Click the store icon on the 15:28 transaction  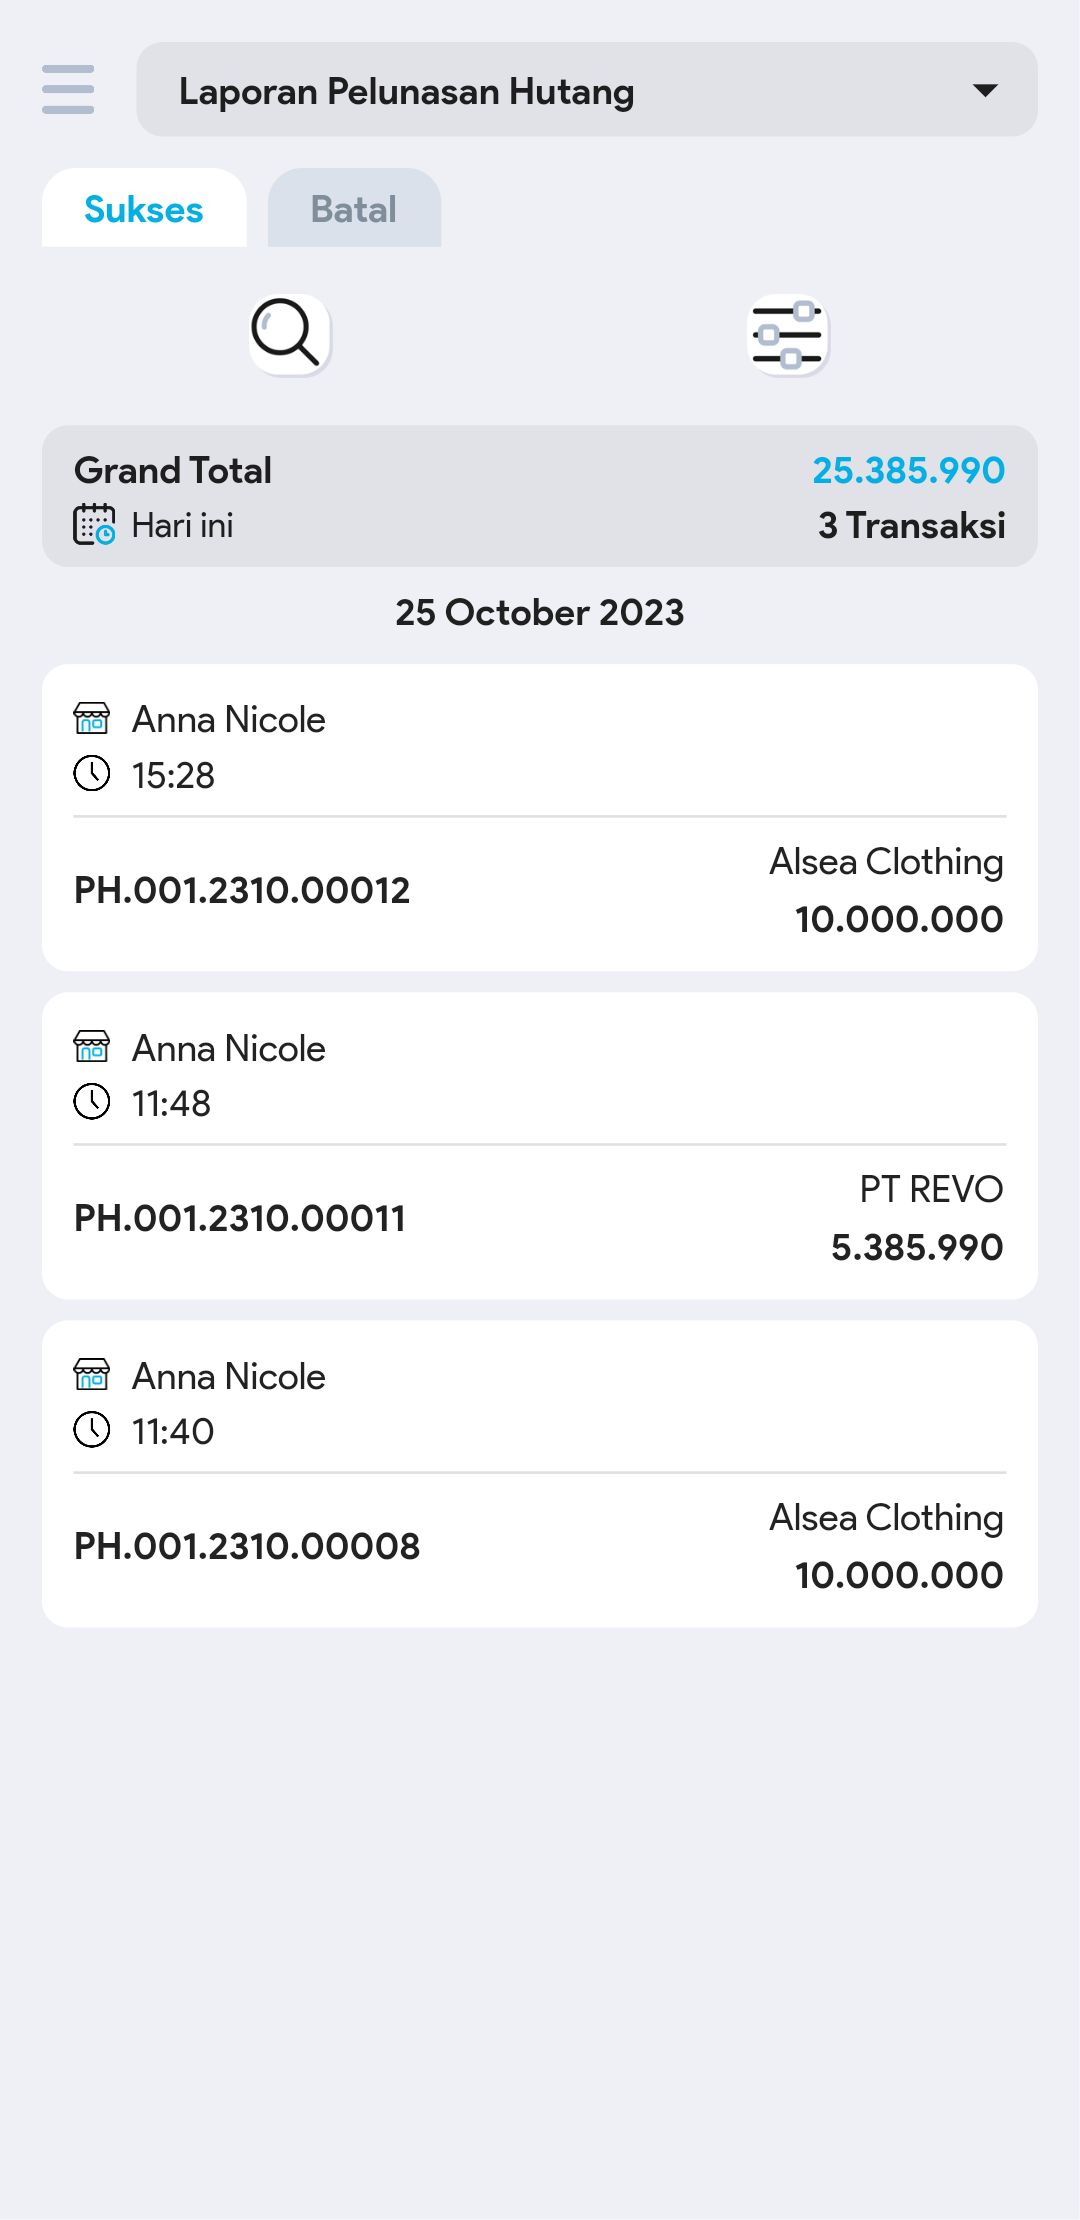point(92,718)
